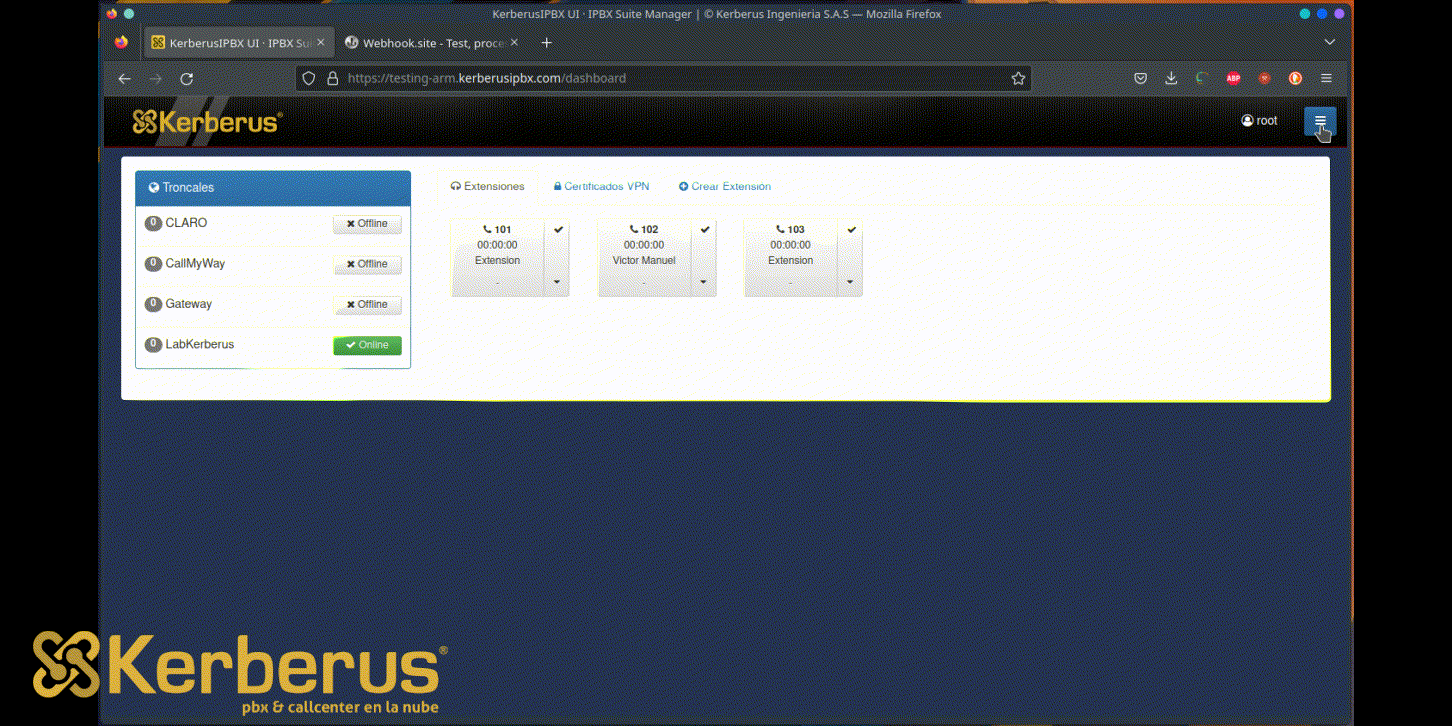
Task: Expand dropdown arrow on extension 103
Action: pos(850,282)
